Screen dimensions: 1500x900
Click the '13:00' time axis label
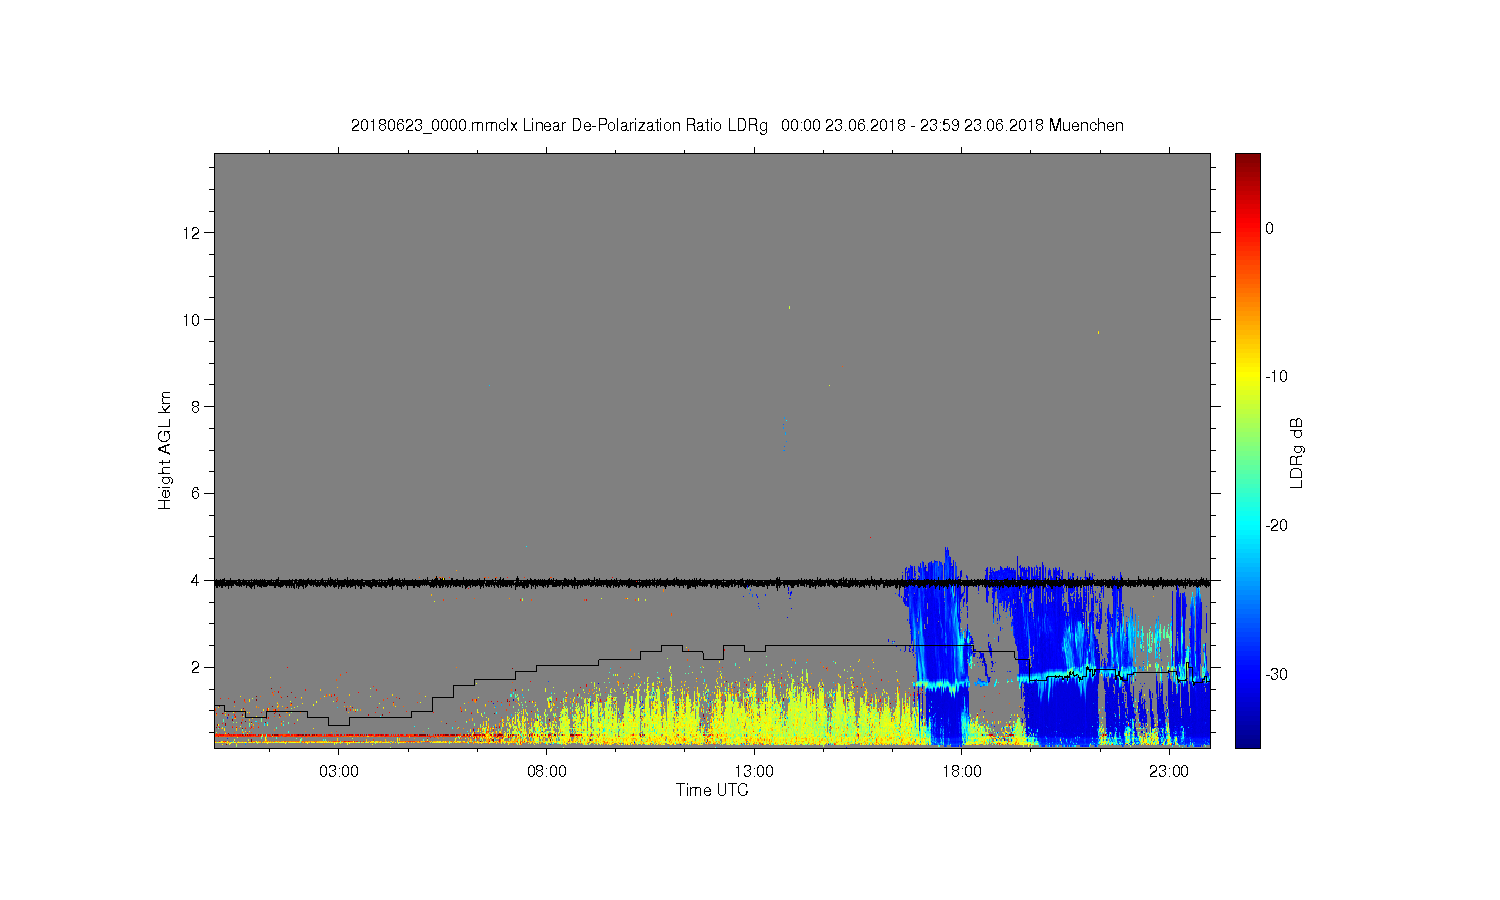coord(753,772)
